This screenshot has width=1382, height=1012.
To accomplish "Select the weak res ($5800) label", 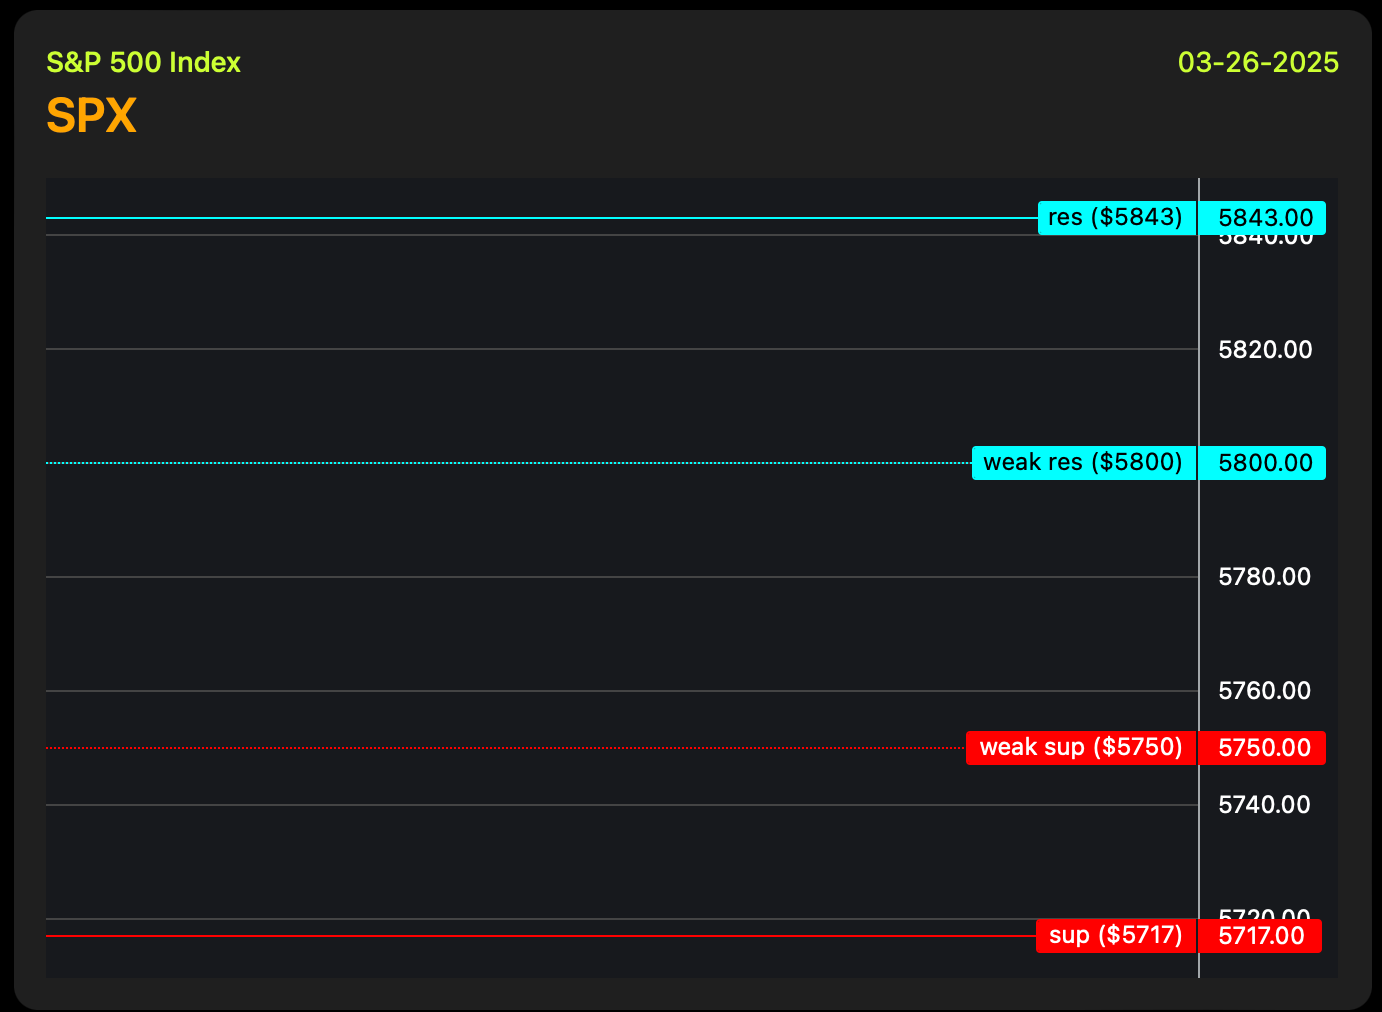I will click(x=1083, y=462).
